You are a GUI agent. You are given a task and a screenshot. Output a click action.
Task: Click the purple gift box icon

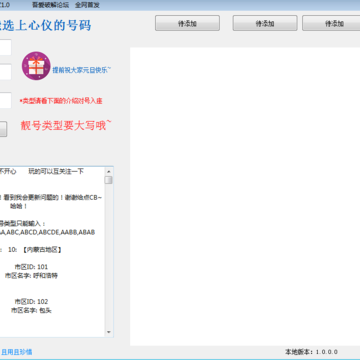[36, 66]
